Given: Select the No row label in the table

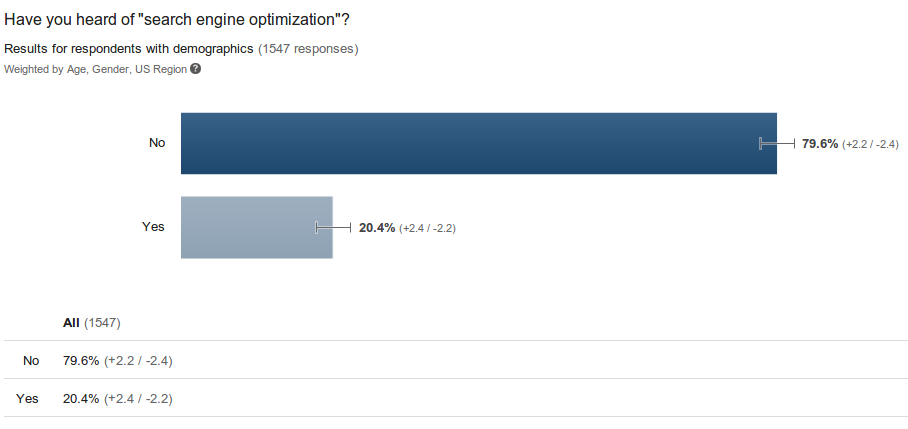Looking at the screenshot, I should click(31, 360).
